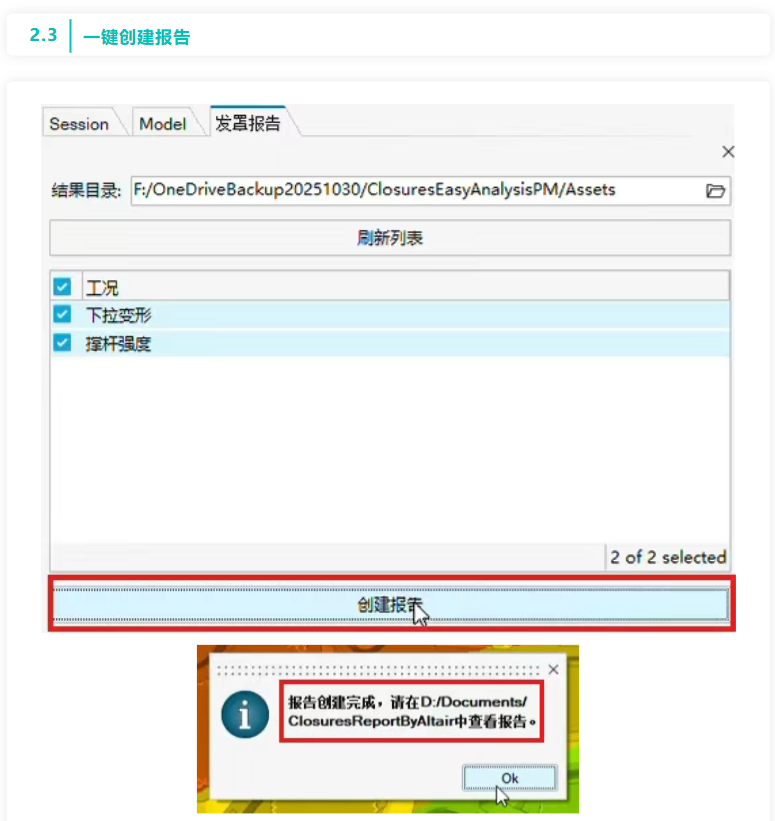Viewport: 775px width, 821px height.
Task: Switch to the Session tab
Action: coord(79,124)
